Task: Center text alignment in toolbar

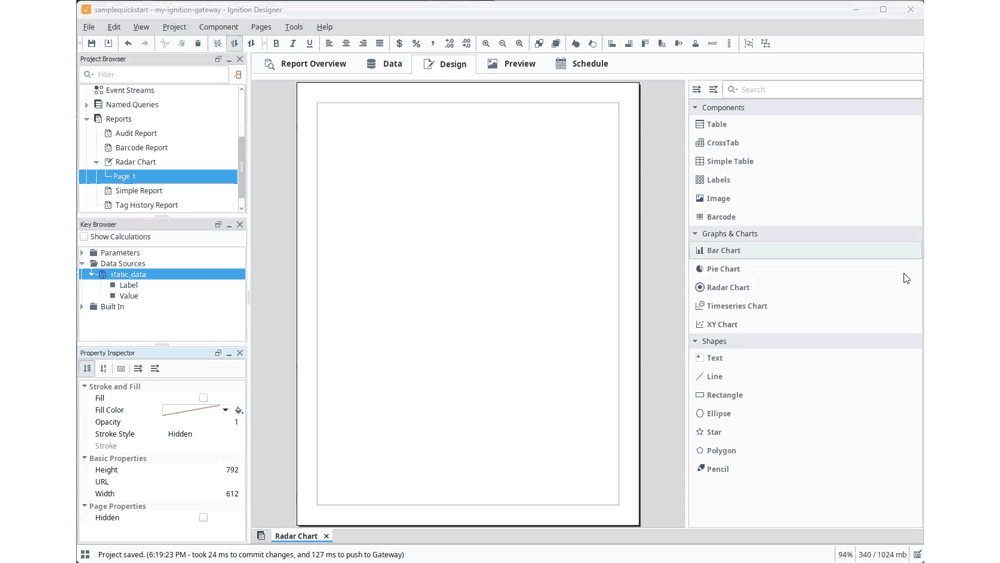Action: click(x=346, y=43)
